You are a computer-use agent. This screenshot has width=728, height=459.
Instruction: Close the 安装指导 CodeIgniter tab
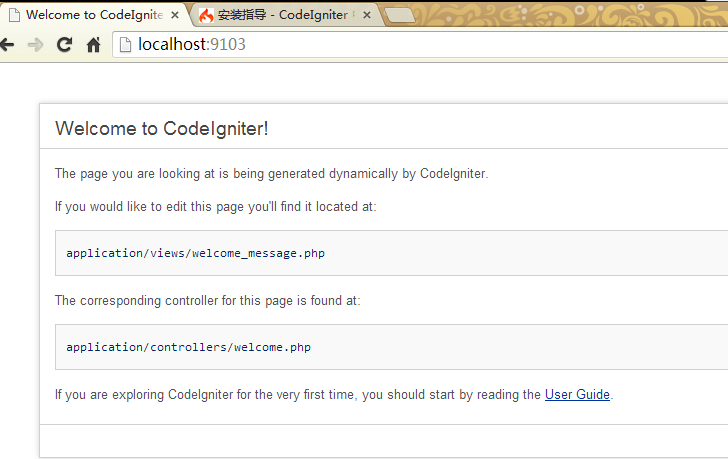pos(366,16)
